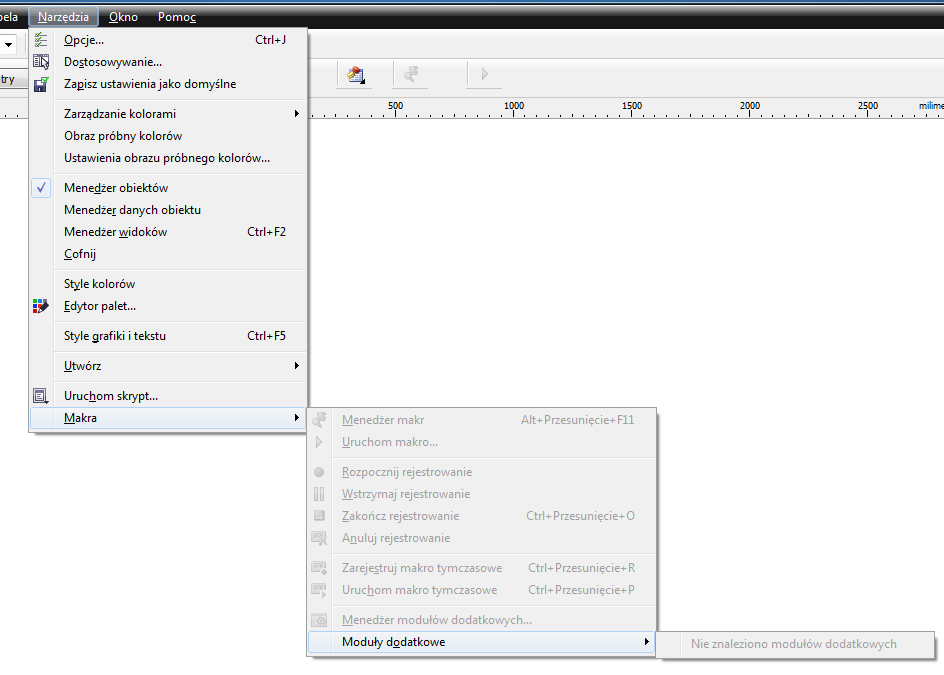
Task: Toggle Menedżer widoków docker
Action: [x=115, y=232]
